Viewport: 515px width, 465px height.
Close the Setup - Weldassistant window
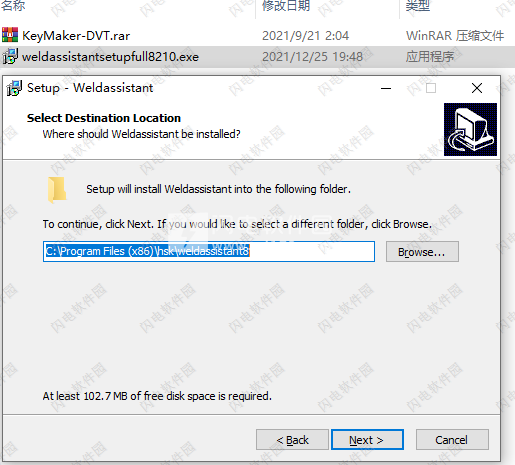(x=477, y=88)
